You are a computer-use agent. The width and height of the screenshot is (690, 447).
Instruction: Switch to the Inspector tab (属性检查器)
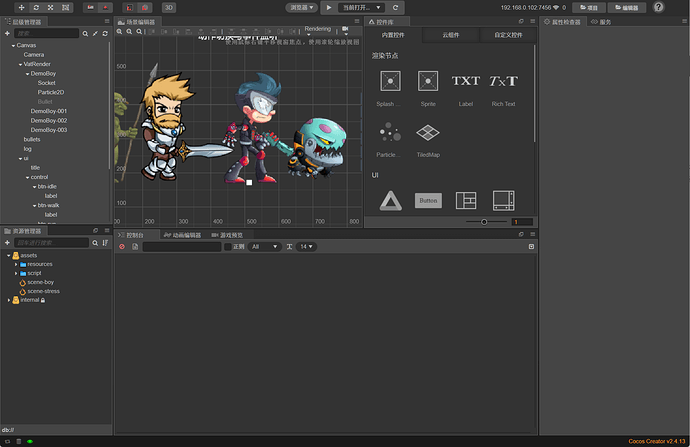(x=562, y=22)
